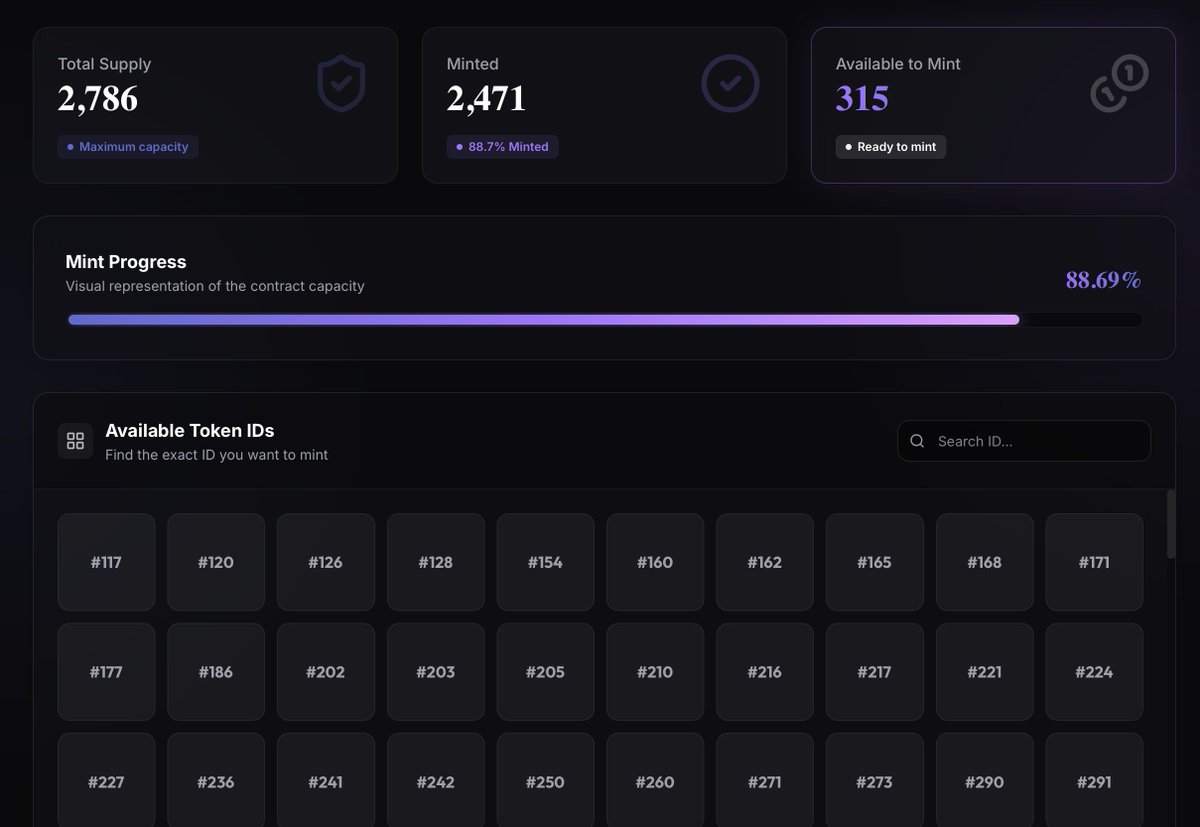Pick token tile #216
1200x827 pixels.
tap(765, 672)
